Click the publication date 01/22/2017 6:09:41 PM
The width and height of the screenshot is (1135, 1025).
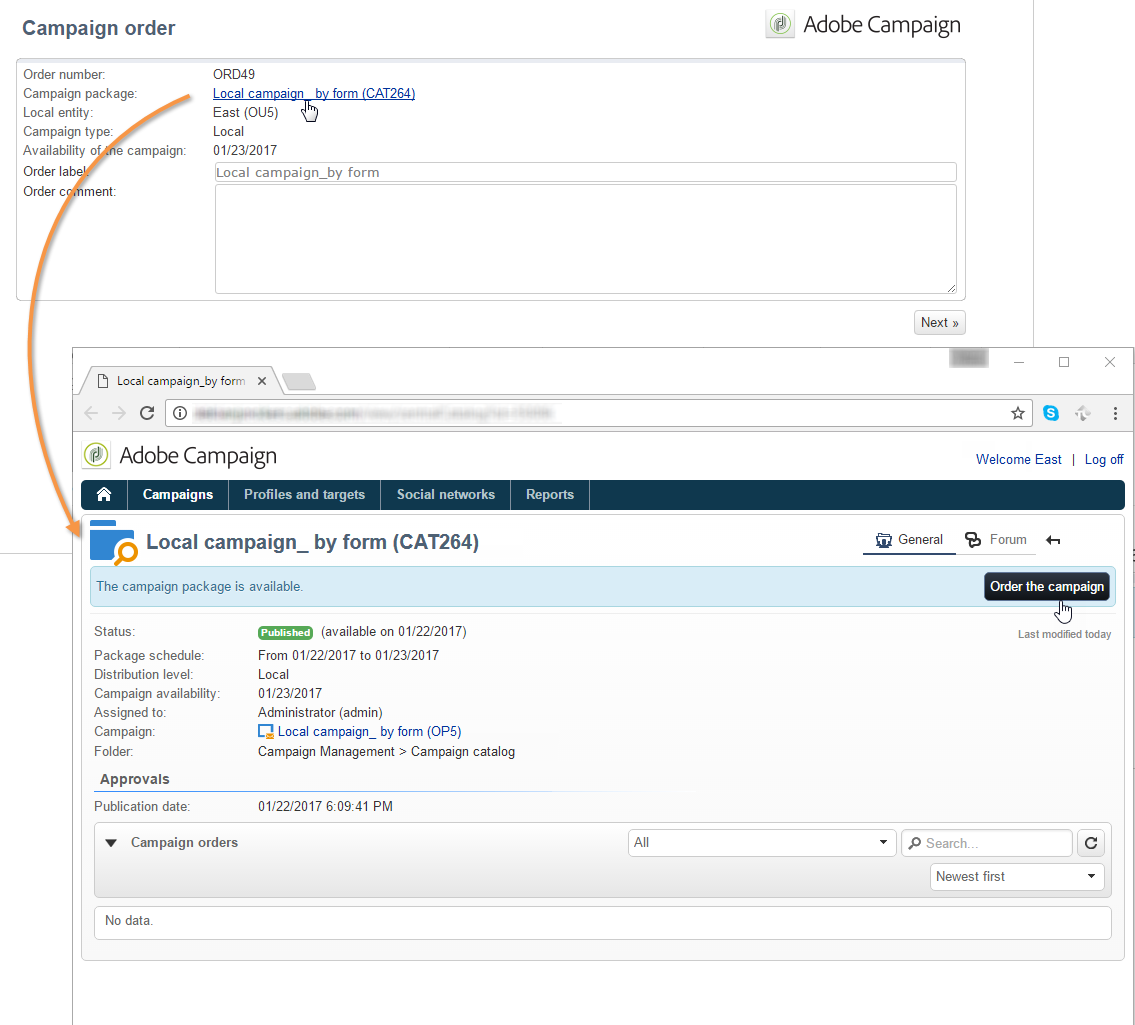pos(325,806)
